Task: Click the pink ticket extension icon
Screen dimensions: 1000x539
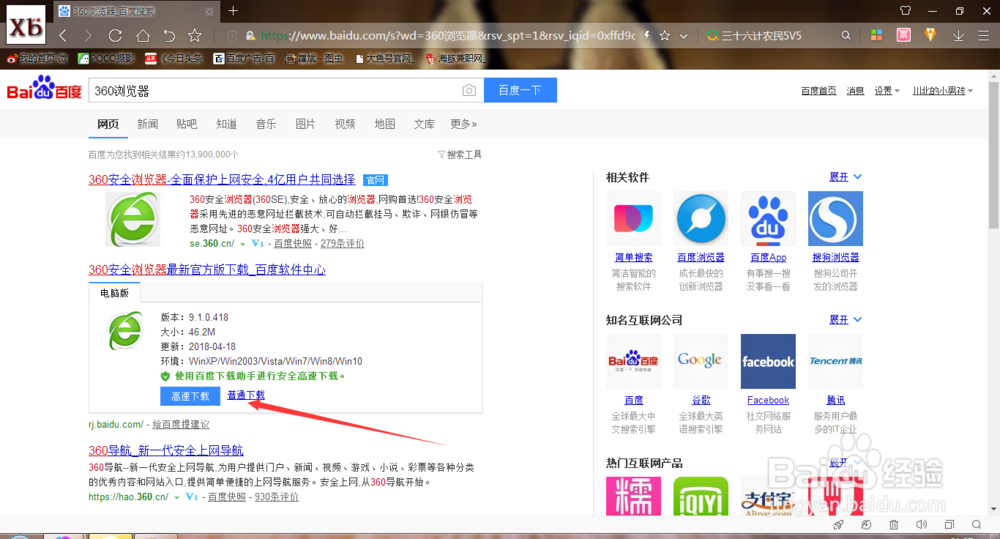Action: coord(904,35)
